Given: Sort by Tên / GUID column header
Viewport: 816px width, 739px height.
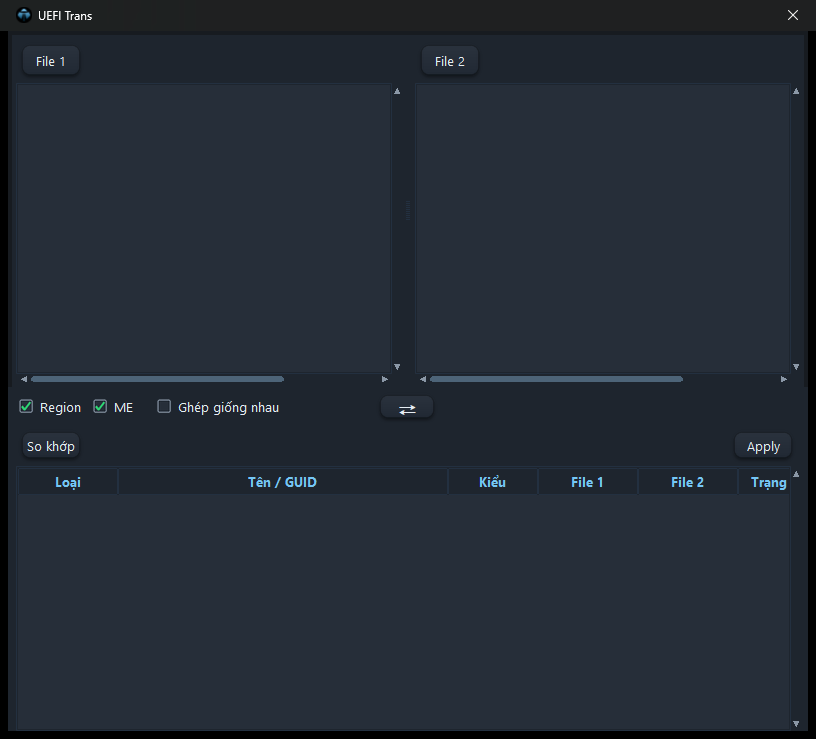Looking at the screenshot, I should pos(283,482).
